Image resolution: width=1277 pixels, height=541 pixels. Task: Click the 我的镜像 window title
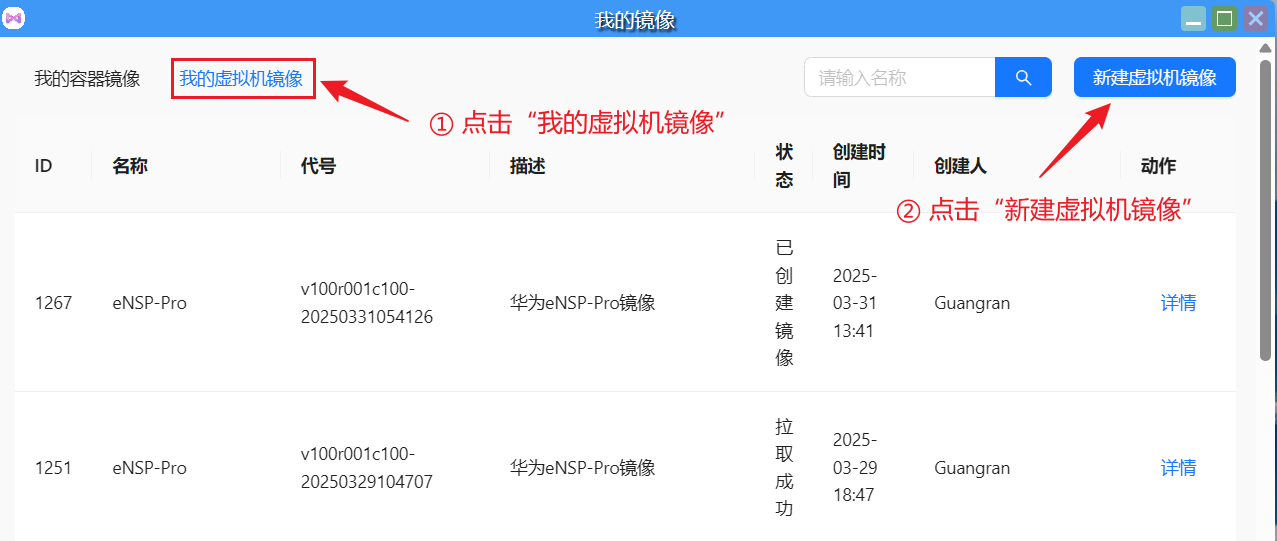[637, 19]
